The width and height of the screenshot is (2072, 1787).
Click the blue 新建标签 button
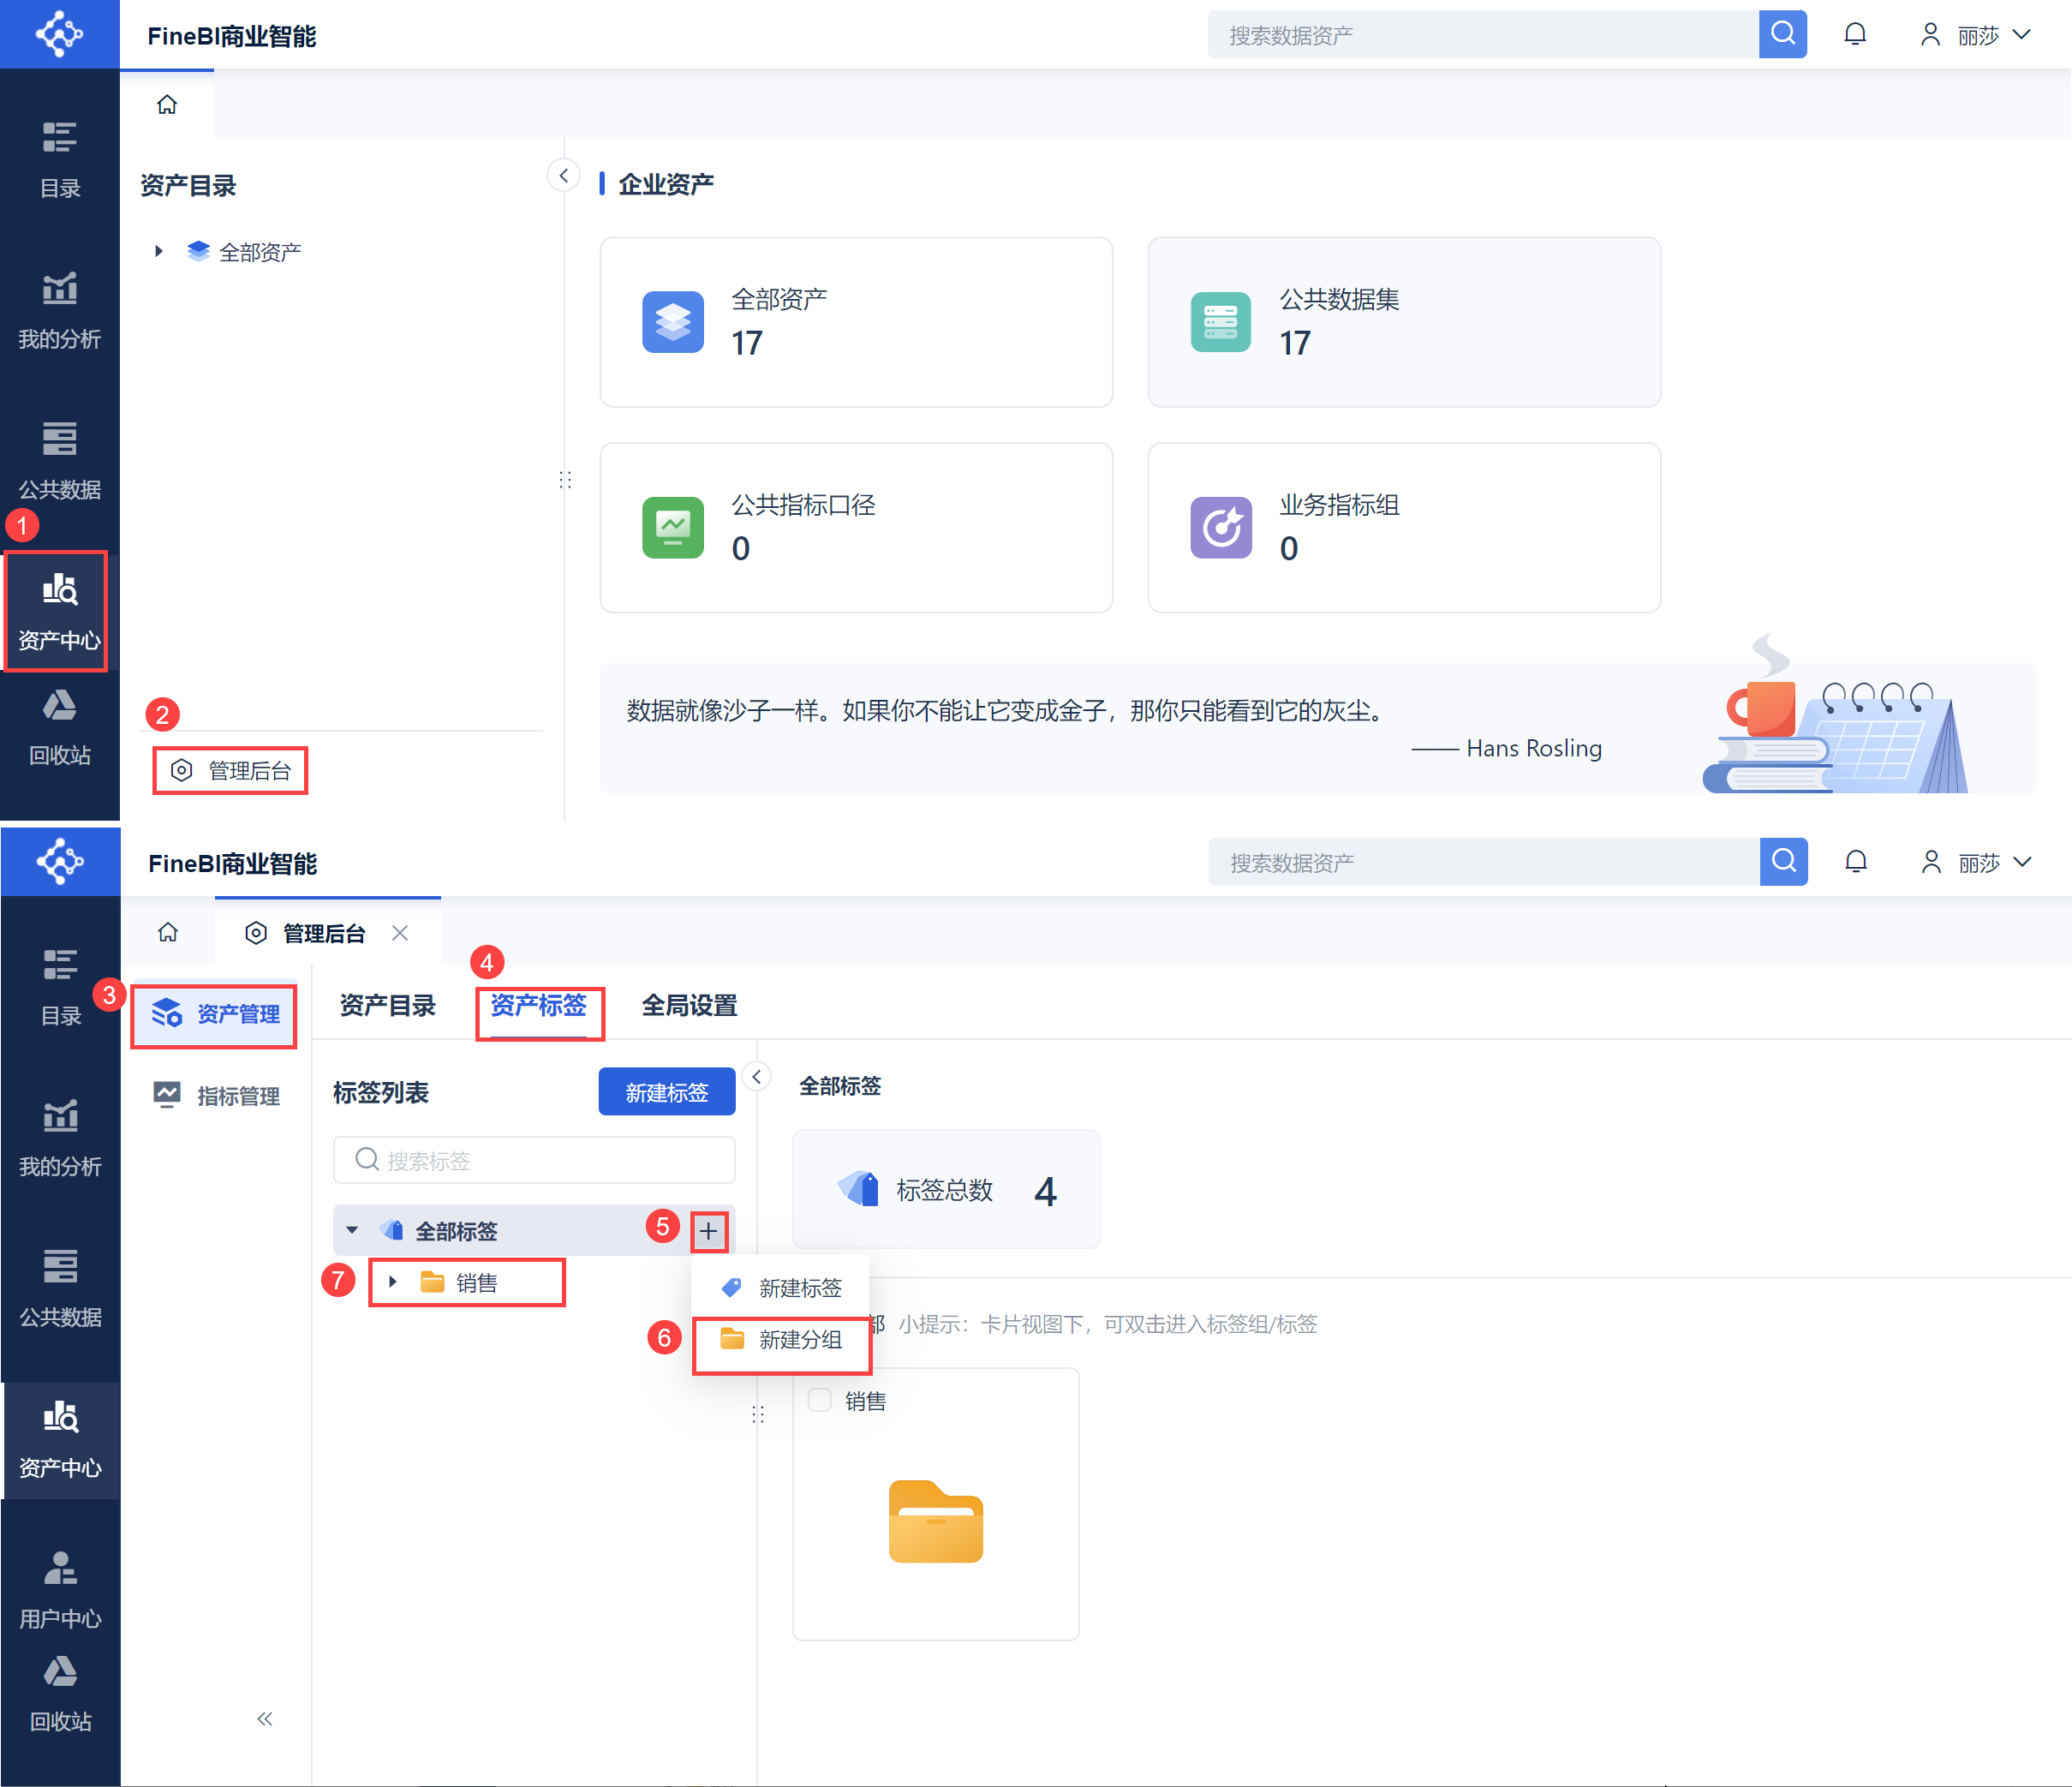(666, 1092)
